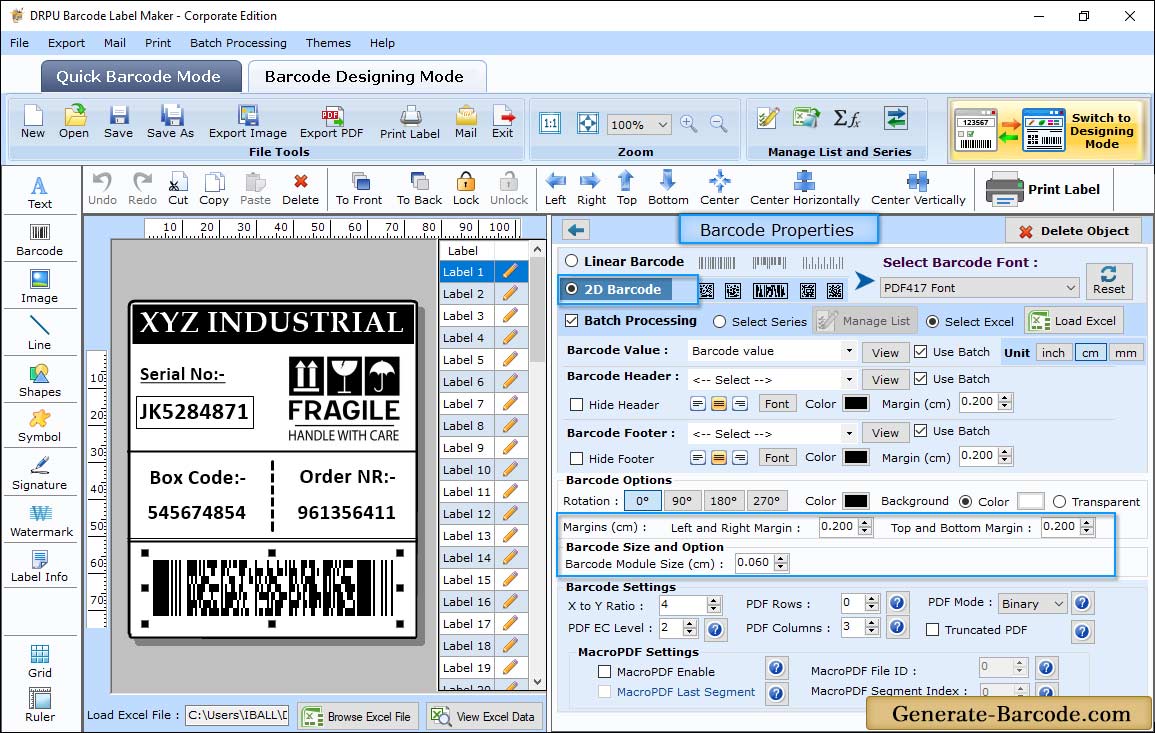This screenshot has width=1155, height=733.
Task: Click the zoom out magnifier icon
Action: [718, 124]
